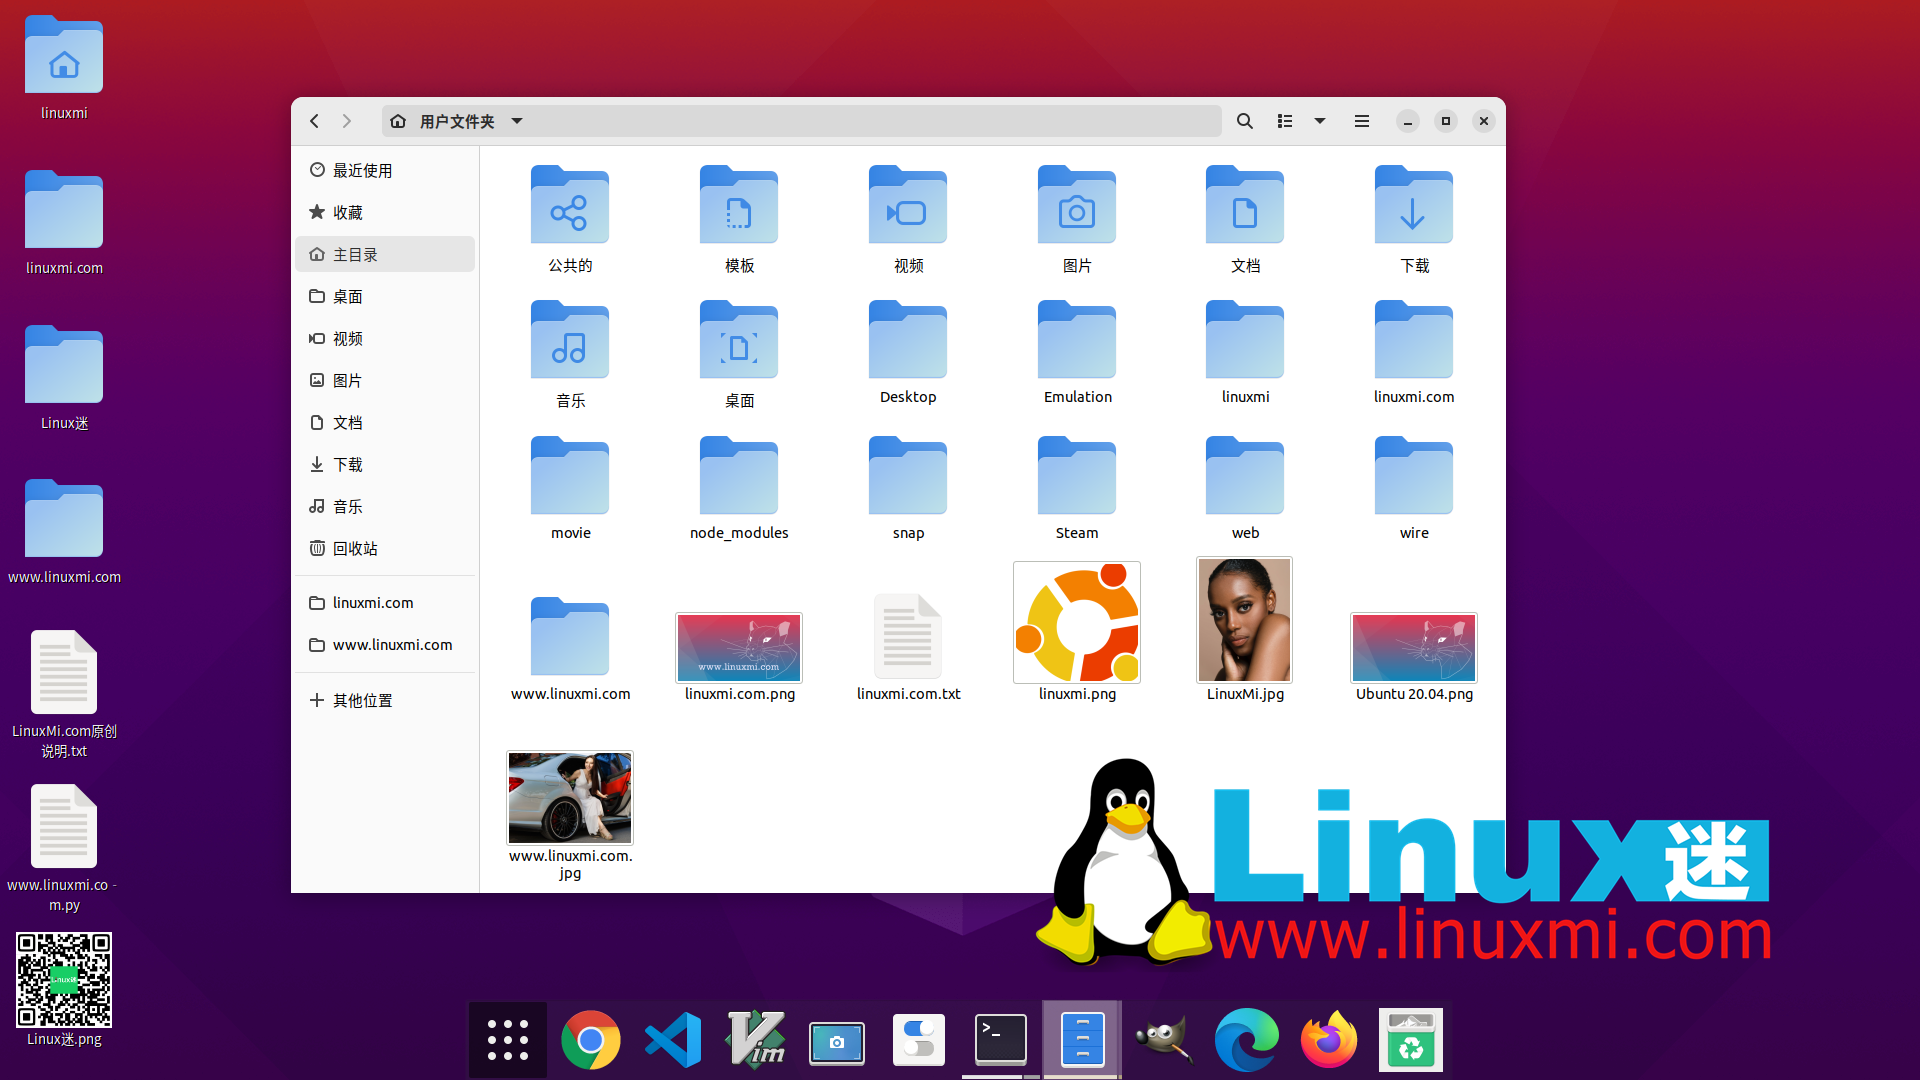
Task: Select Linux迷.png QR code on desktop
Action: [64, 980]
